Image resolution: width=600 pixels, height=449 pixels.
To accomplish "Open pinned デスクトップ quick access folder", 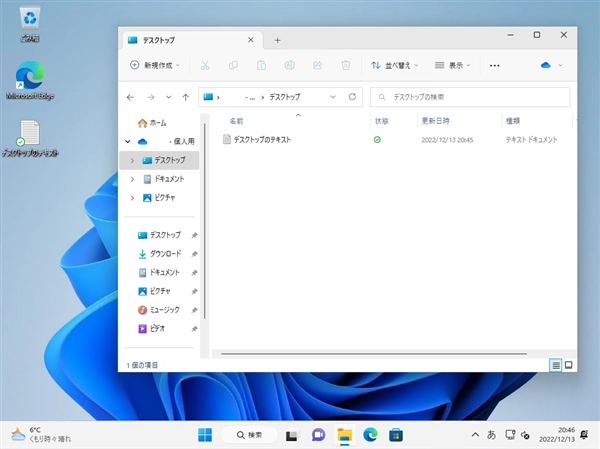I will [159, 235].
